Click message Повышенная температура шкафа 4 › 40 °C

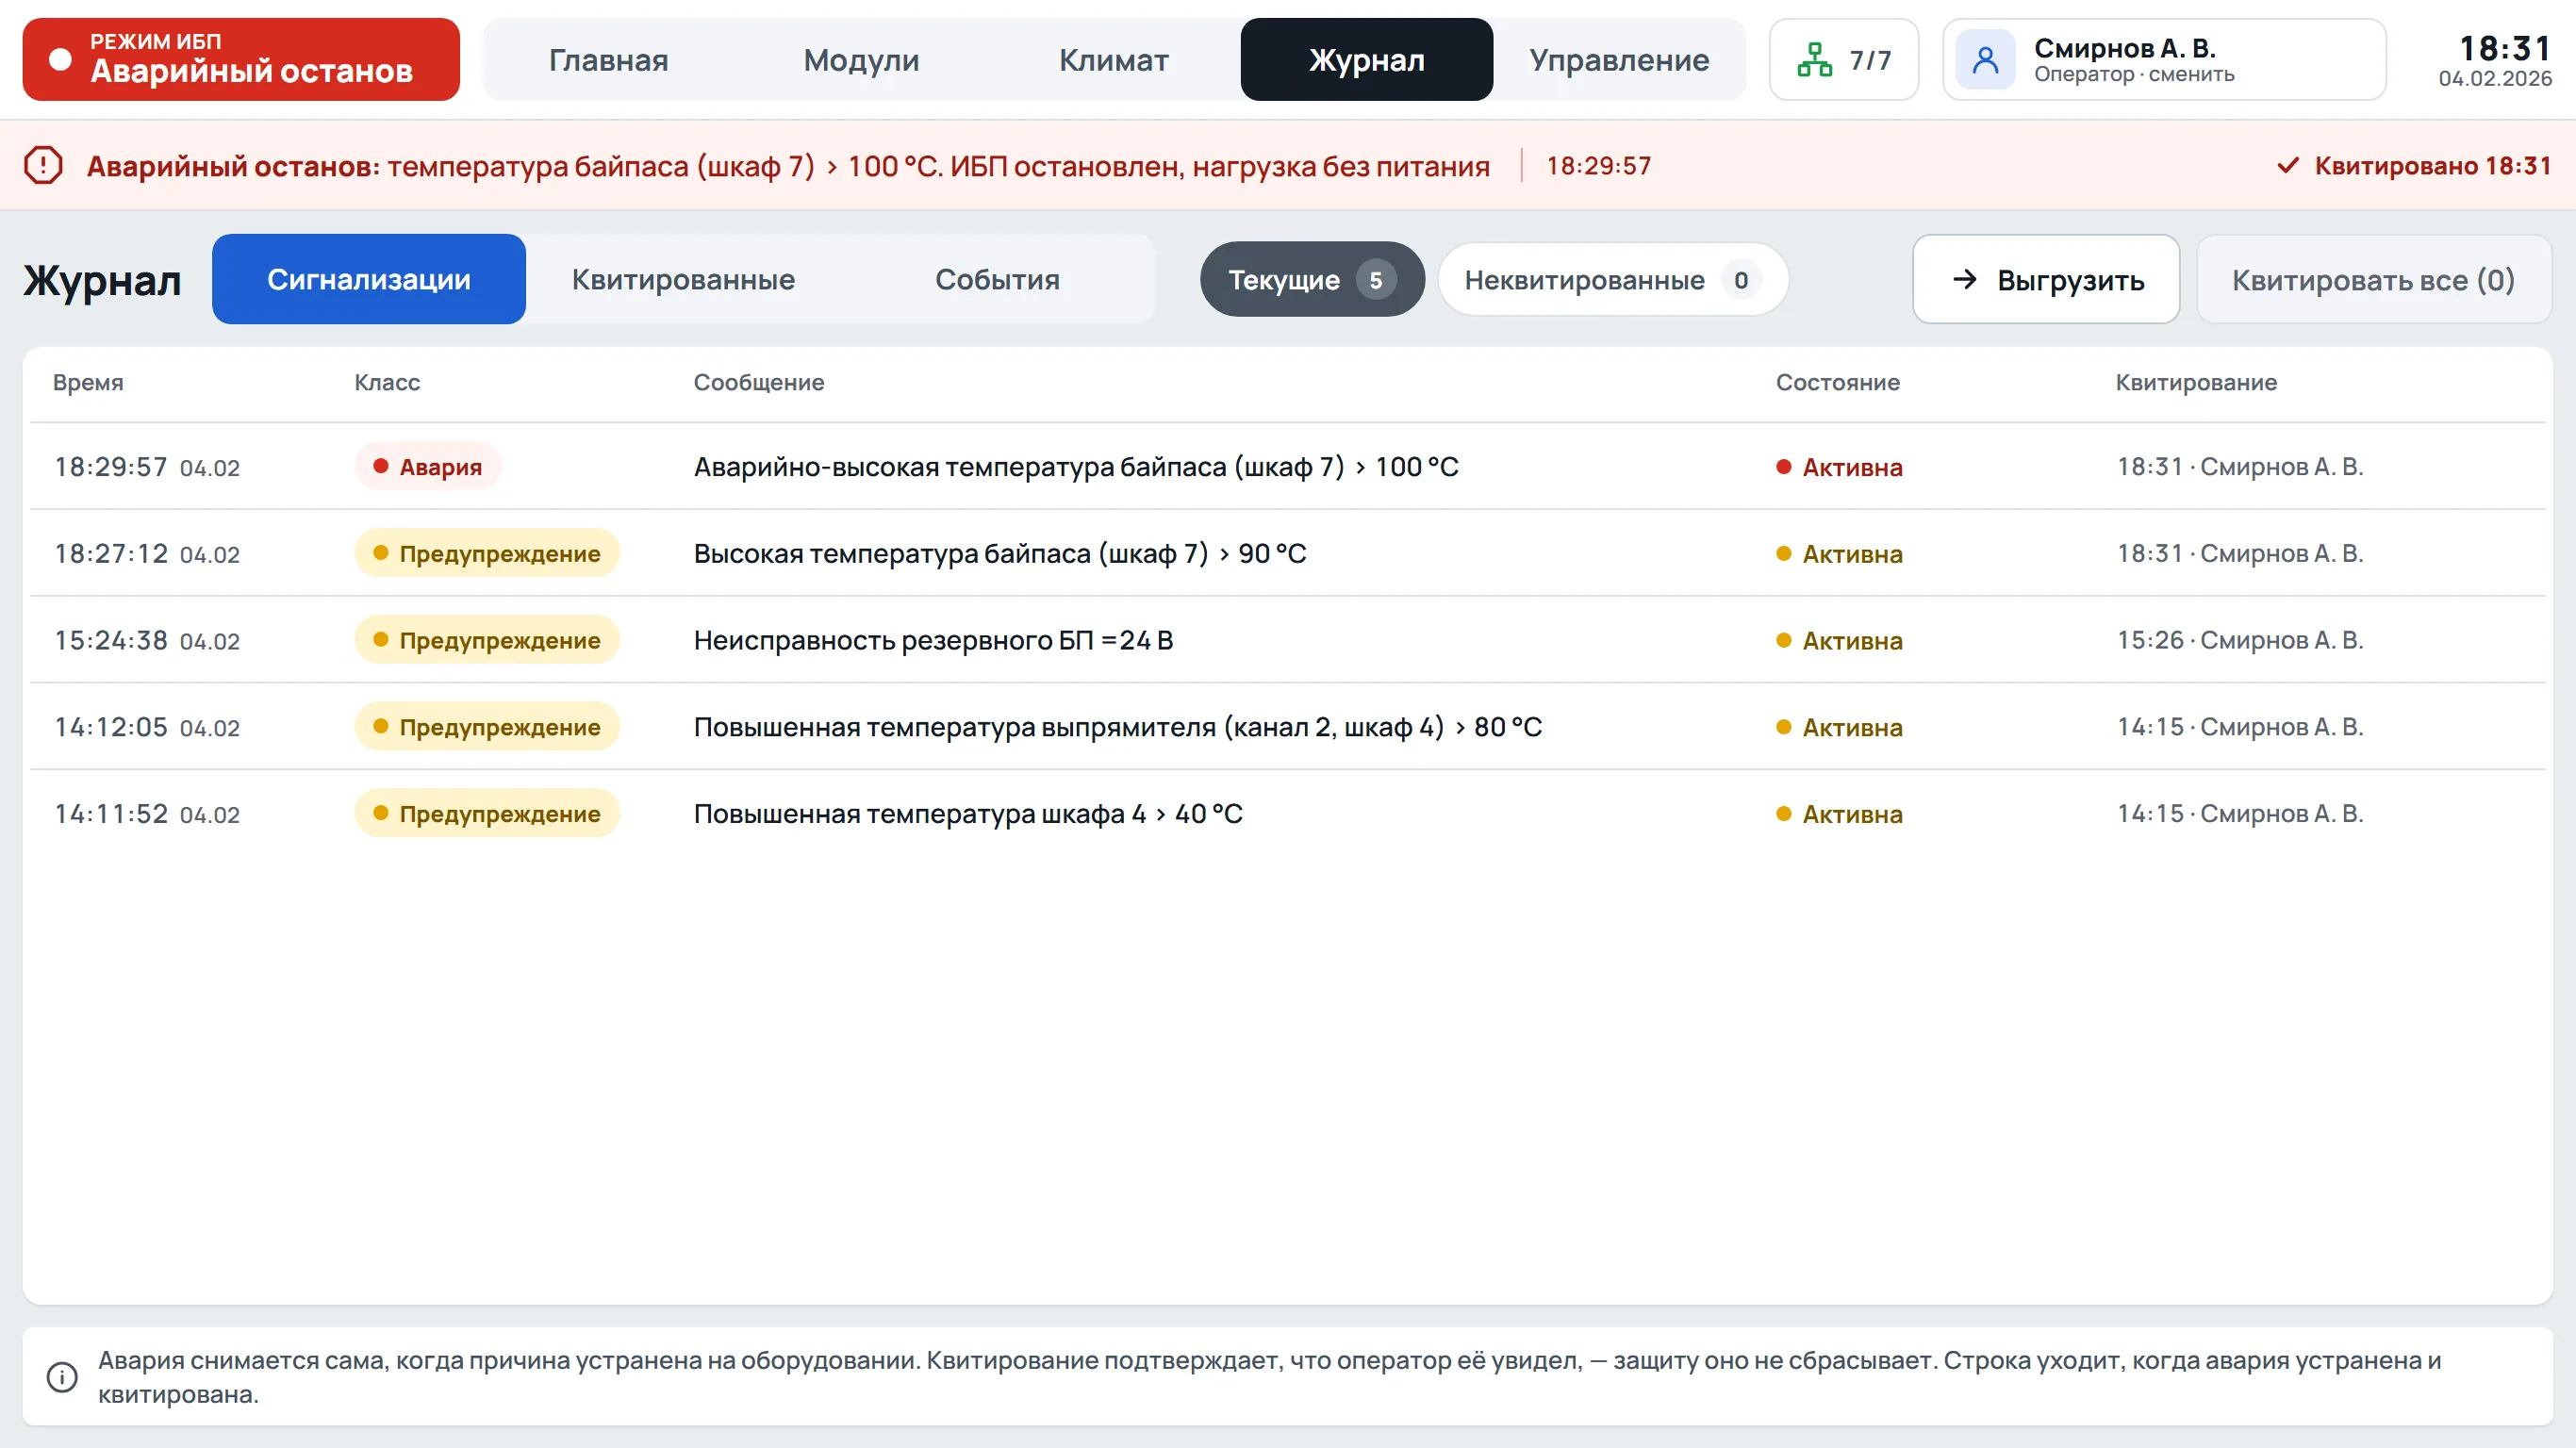(968, 814)
